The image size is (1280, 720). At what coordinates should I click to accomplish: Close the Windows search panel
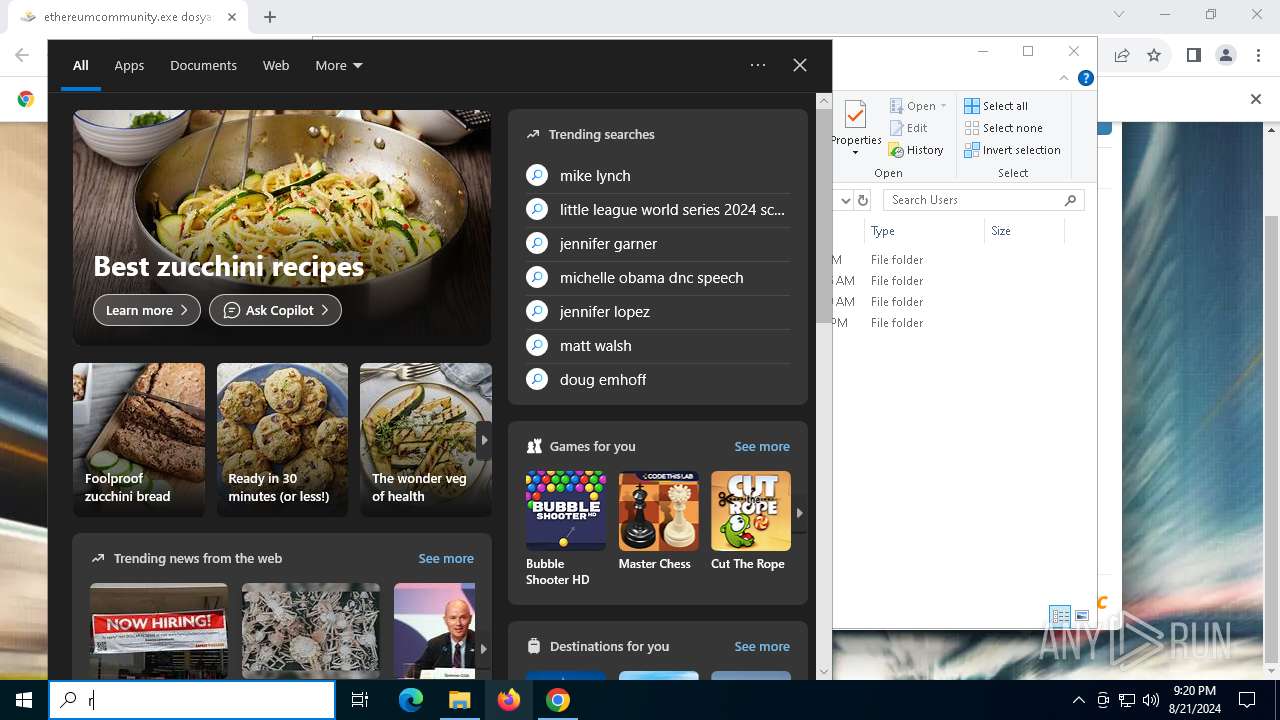pos(800,65)
